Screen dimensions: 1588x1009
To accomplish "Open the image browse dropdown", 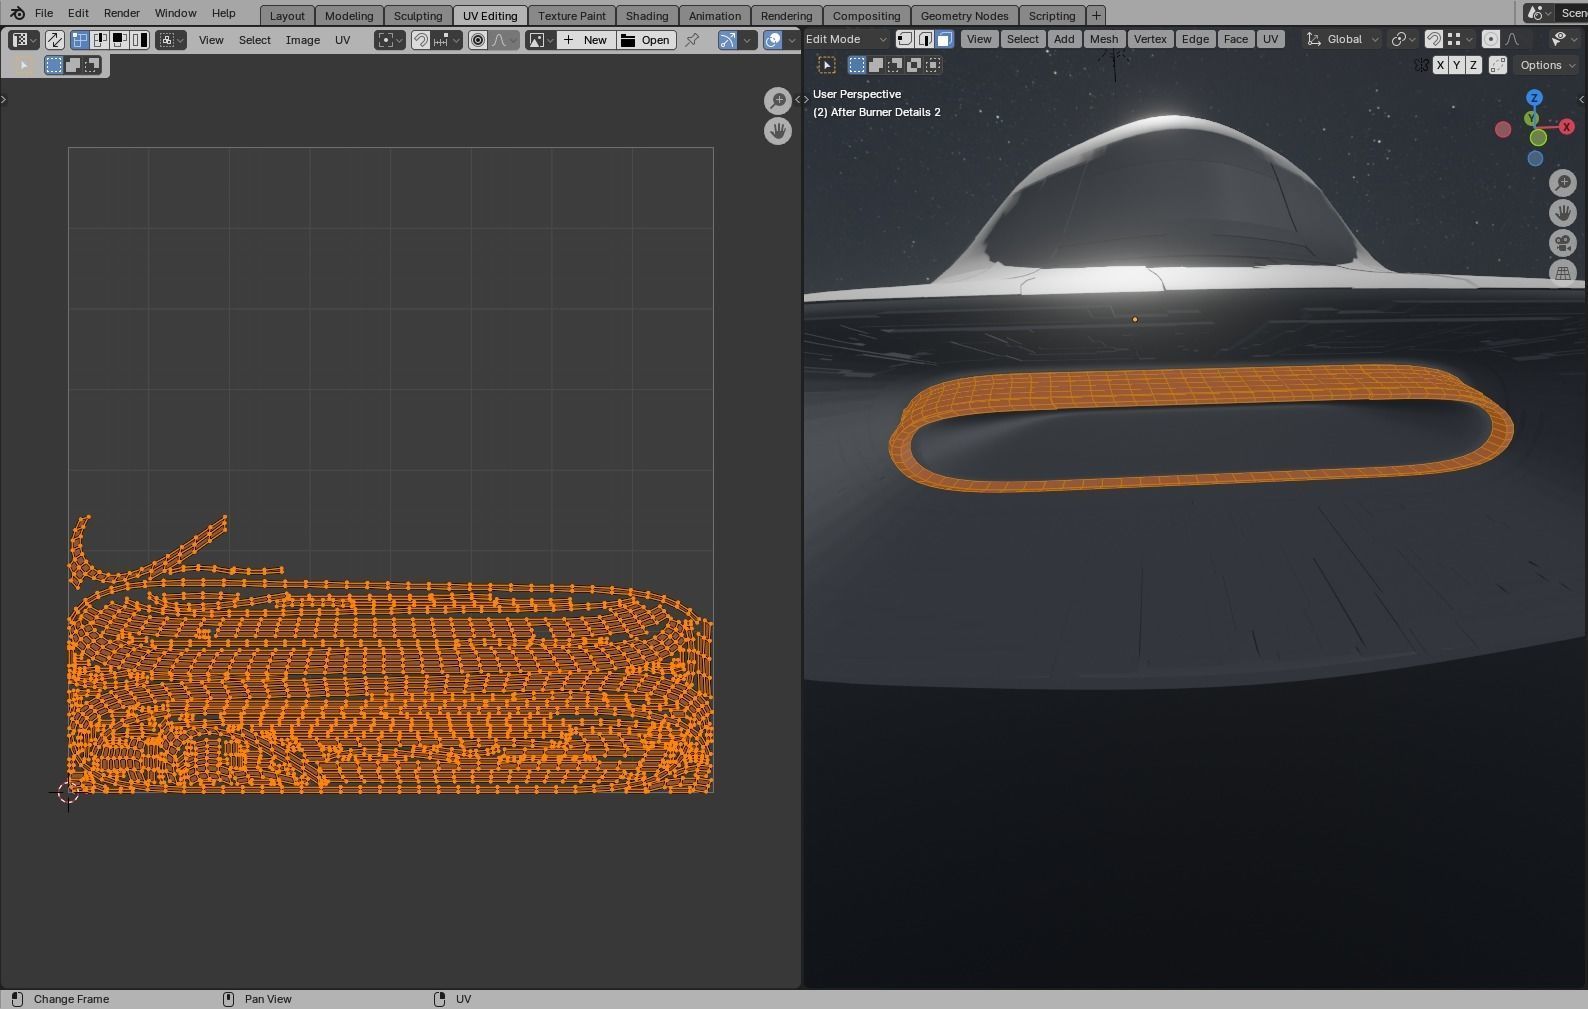I will [540, 40].
